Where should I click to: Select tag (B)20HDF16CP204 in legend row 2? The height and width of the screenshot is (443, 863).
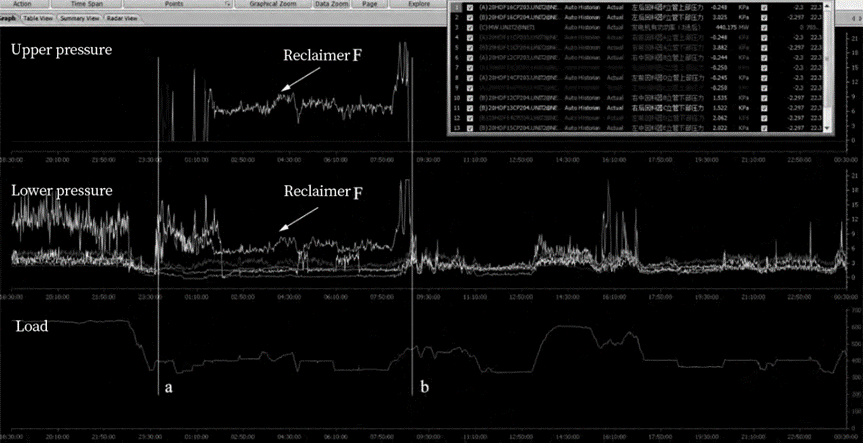pos(520,18)
